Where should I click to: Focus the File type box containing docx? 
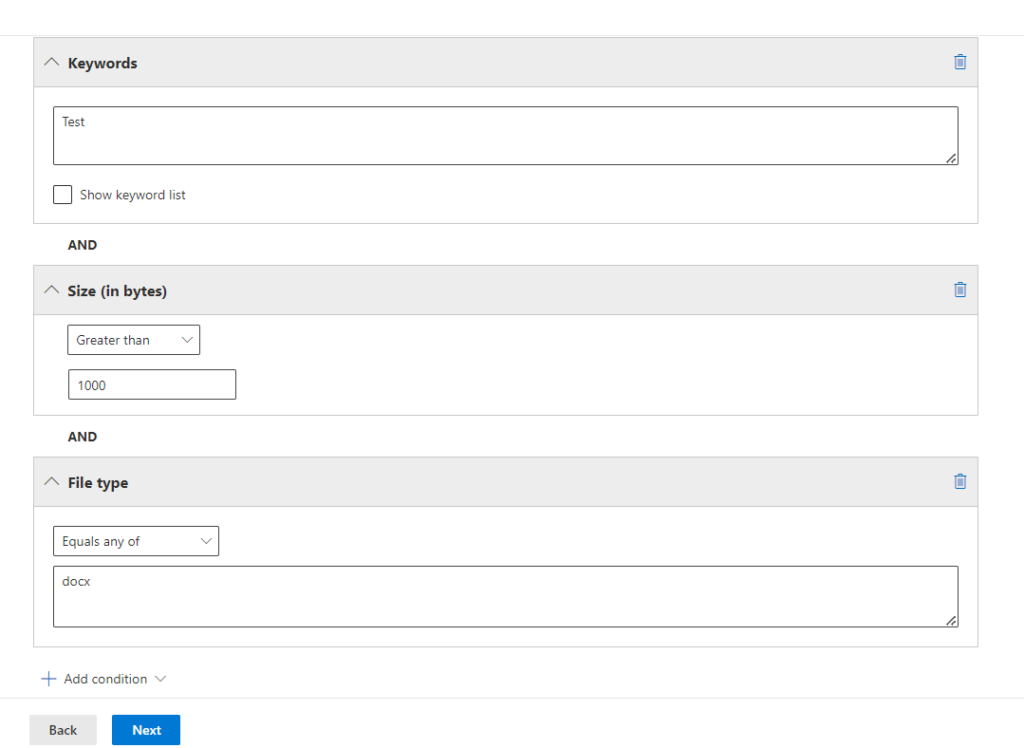pos(505,597)
